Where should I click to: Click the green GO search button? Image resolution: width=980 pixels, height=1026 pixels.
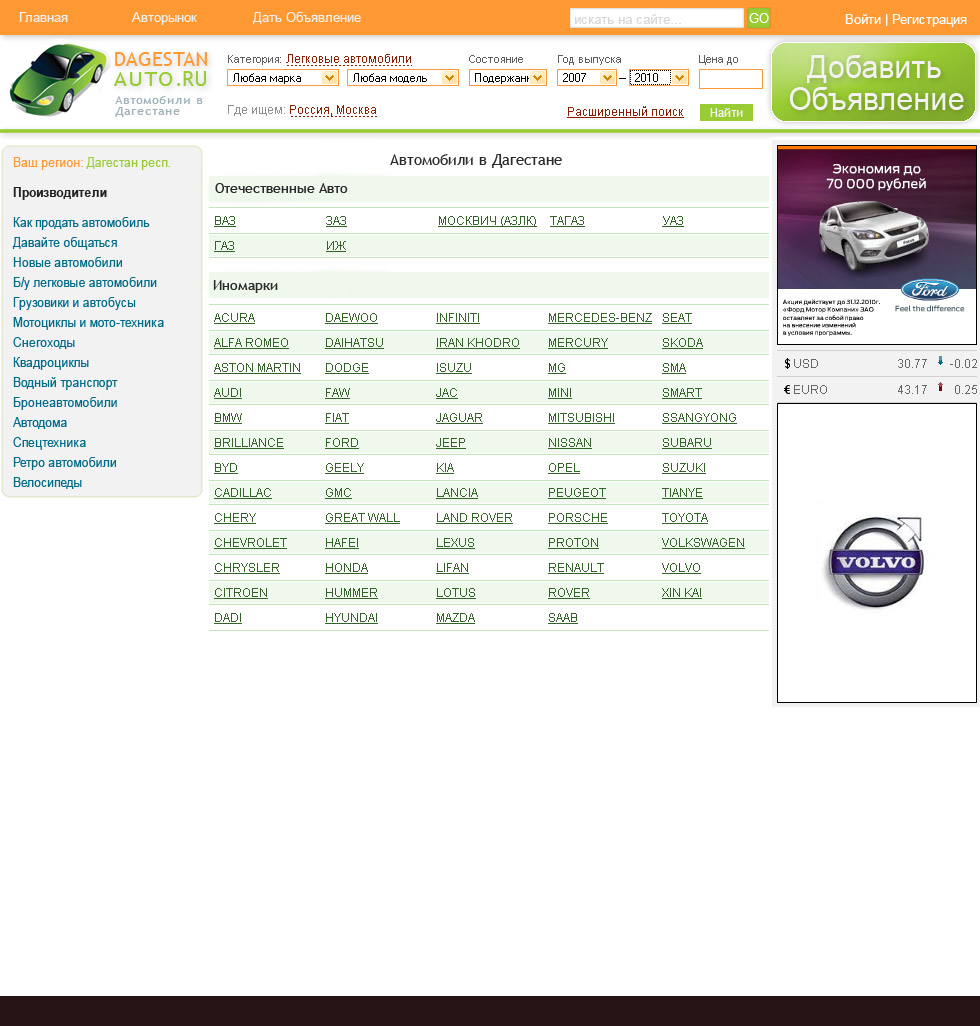click(x=759, y=18)
